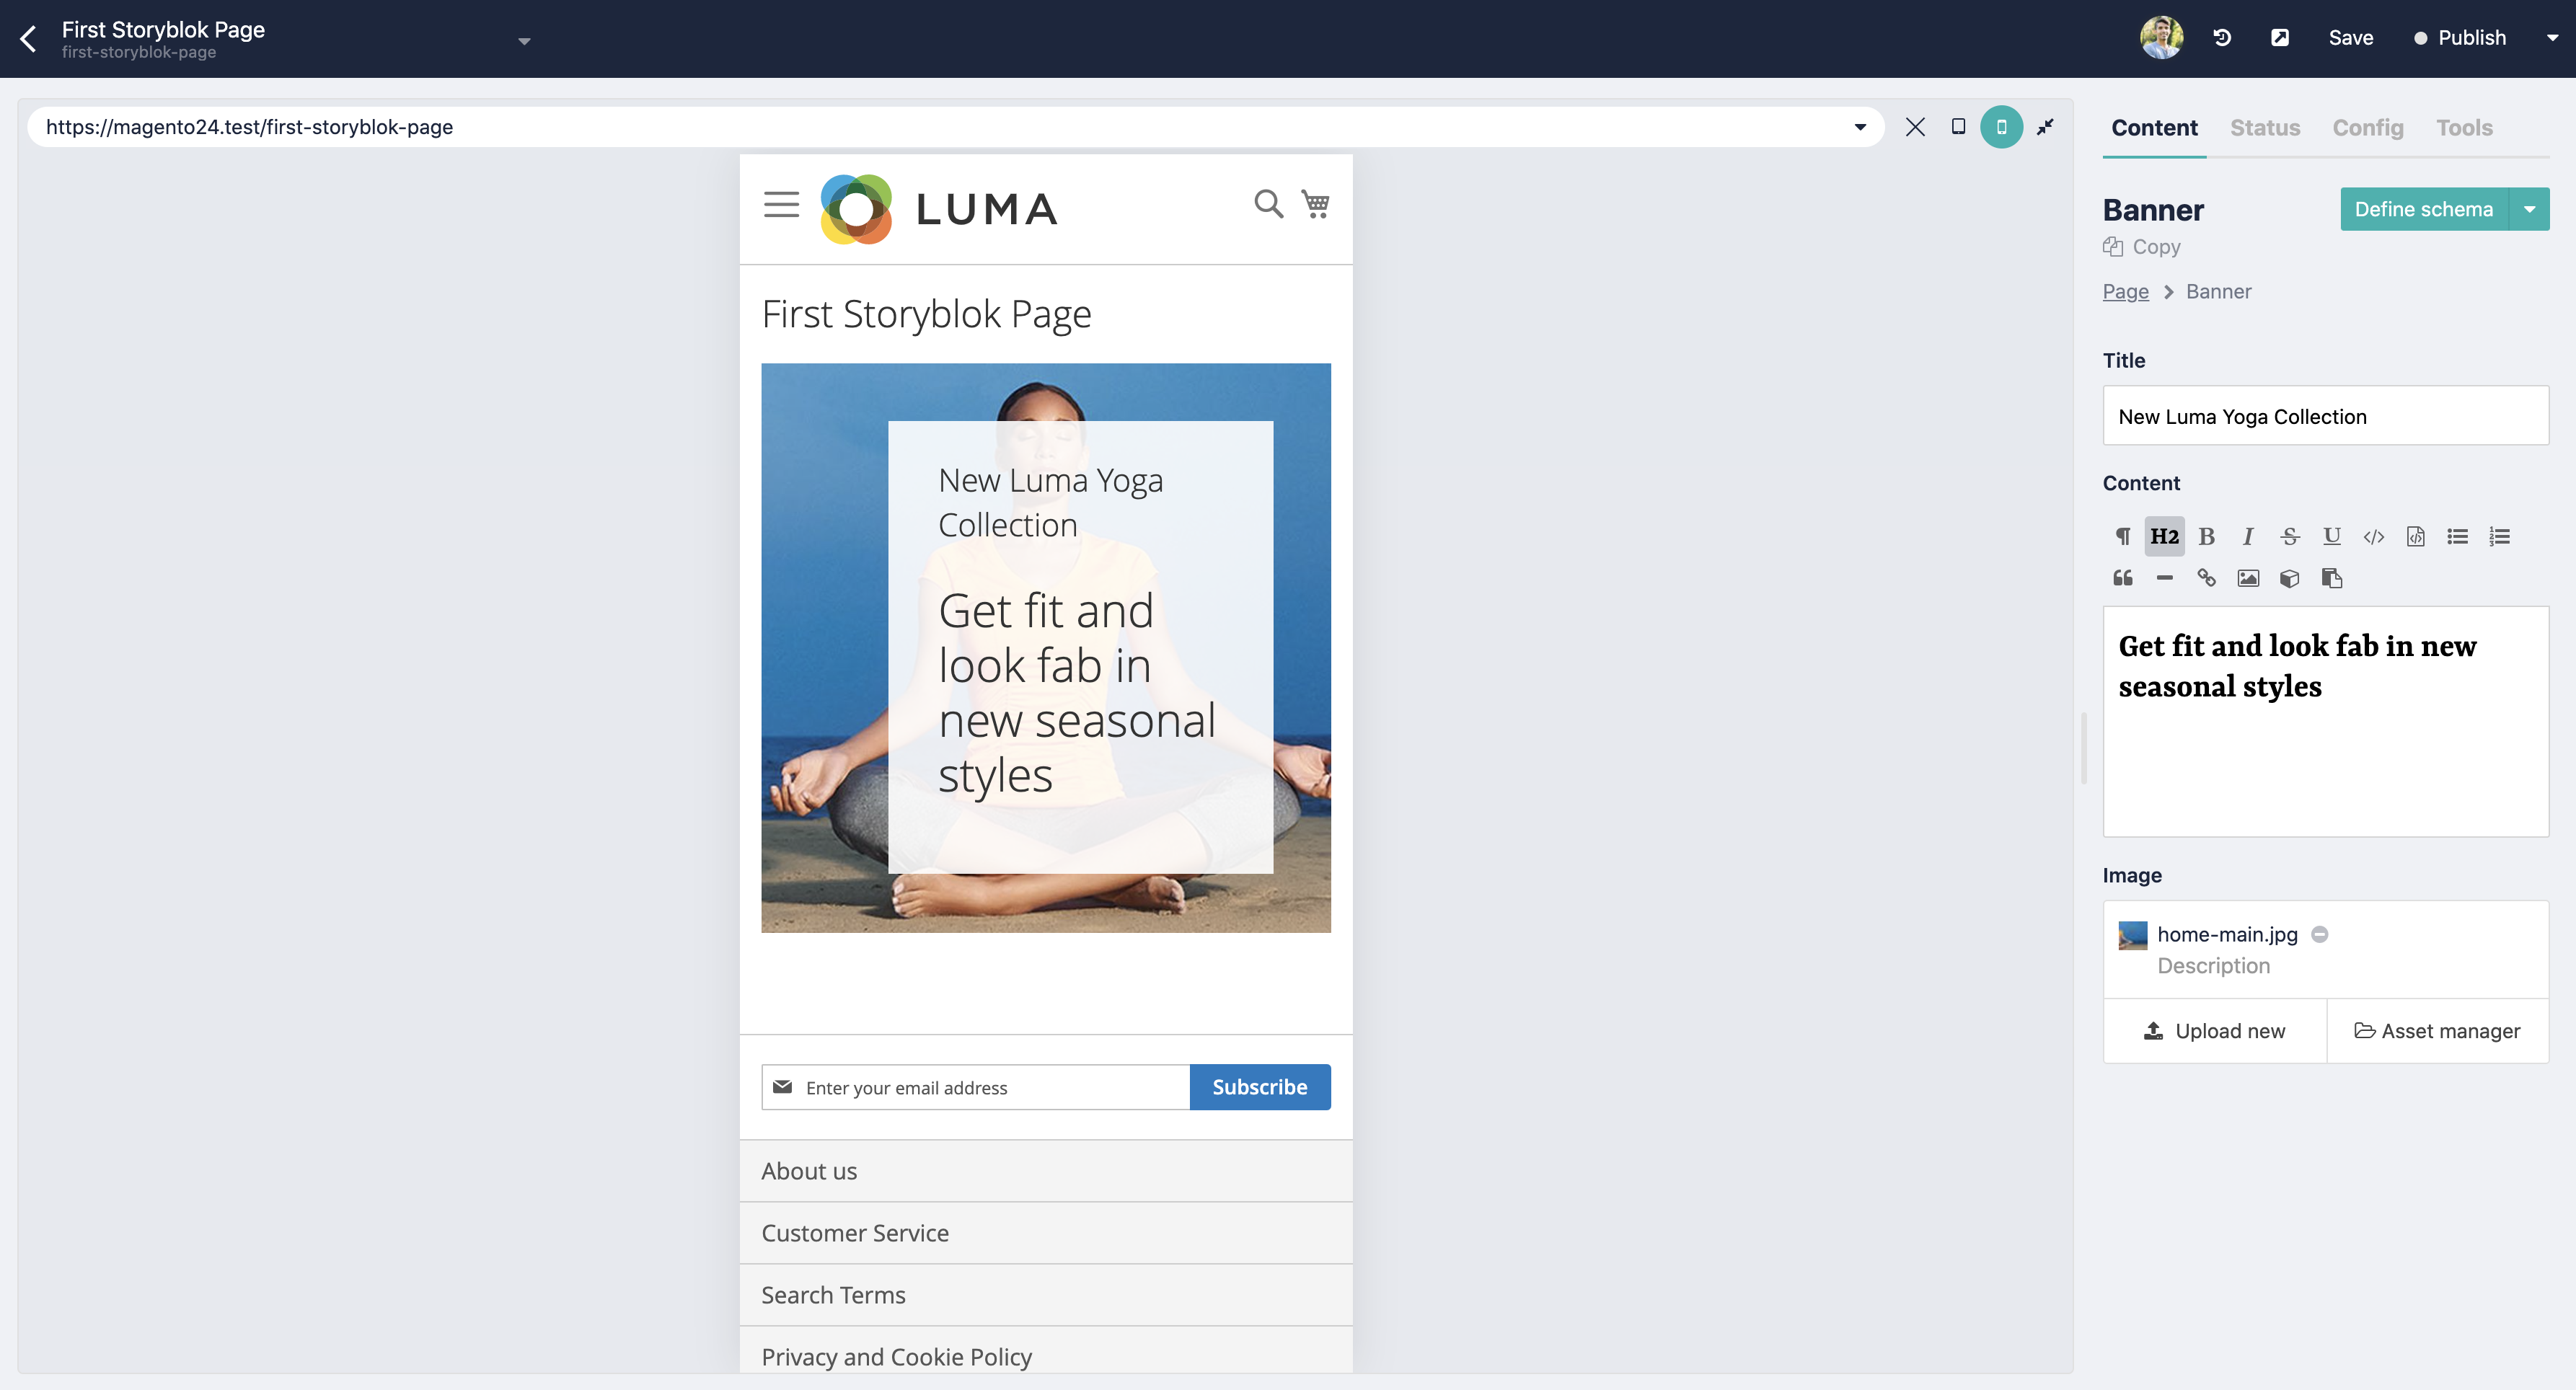Insert a blockquote
Viewport: 2576px width, 1390px height.
(2122, 578)
